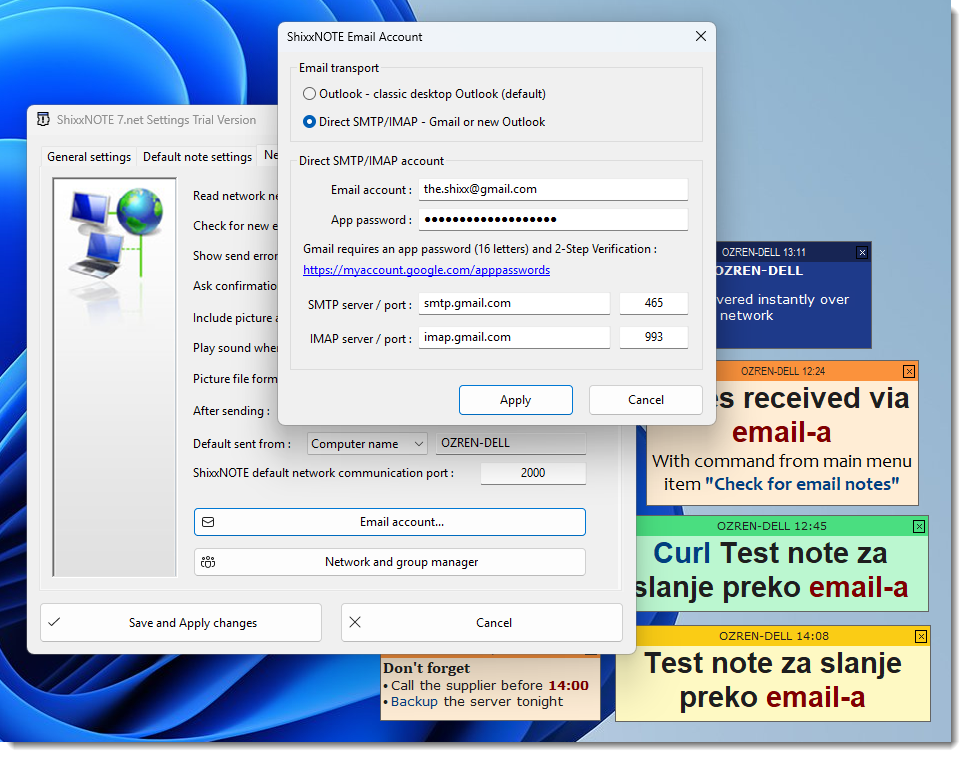Close the blue OZREN-DELL 13:11 note

(862, 253)
